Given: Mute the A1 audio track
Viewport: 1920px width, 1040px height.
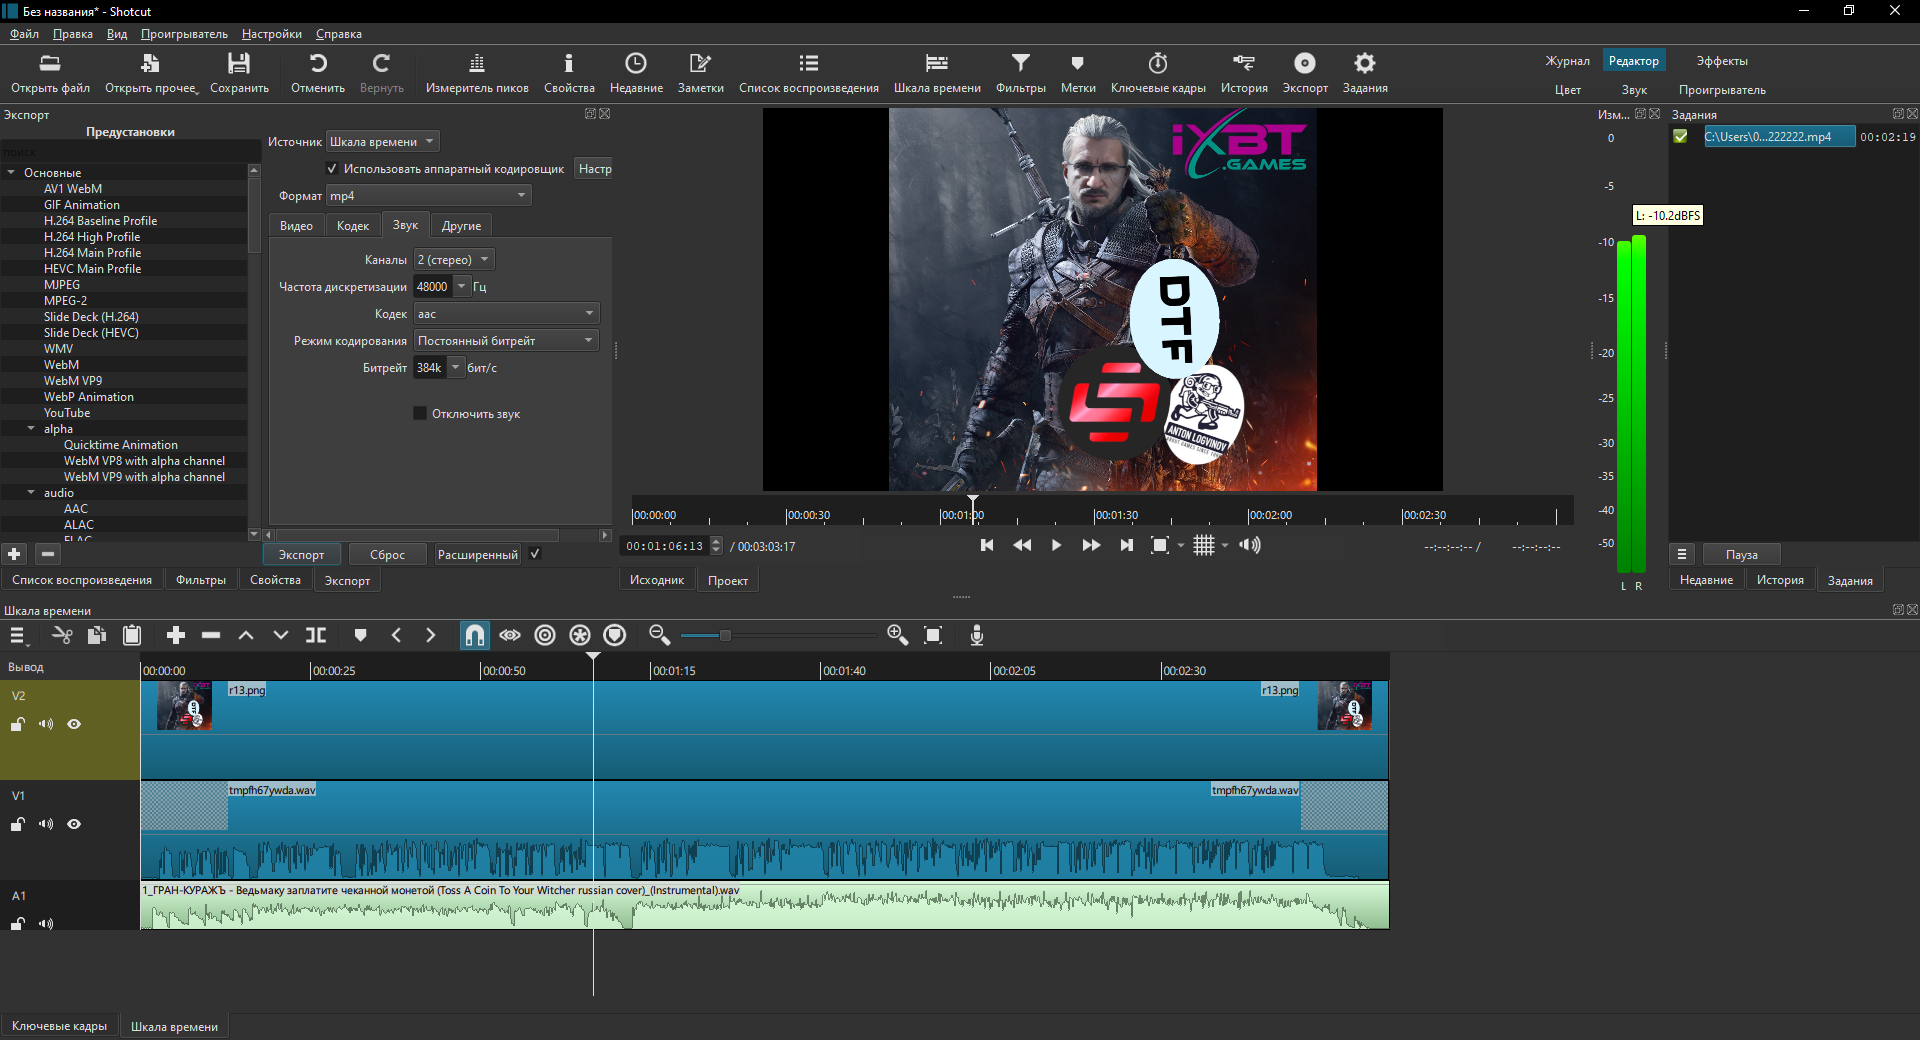Looking at the screenshot, I should point(46,923).
